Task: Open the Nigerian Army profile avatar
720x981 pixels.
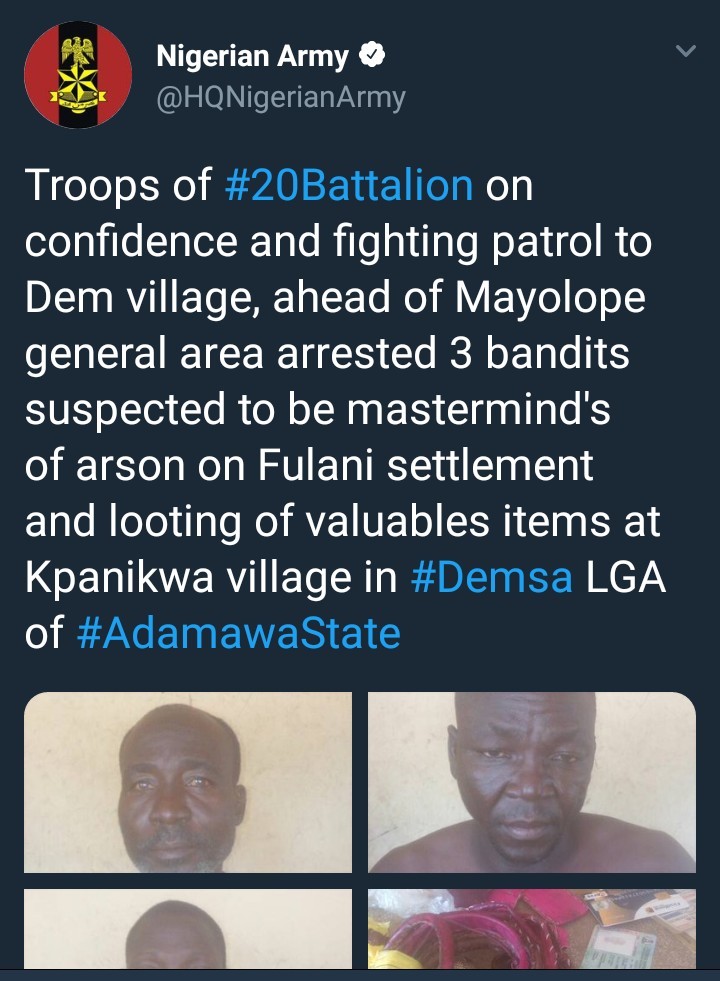Action: 77,76
